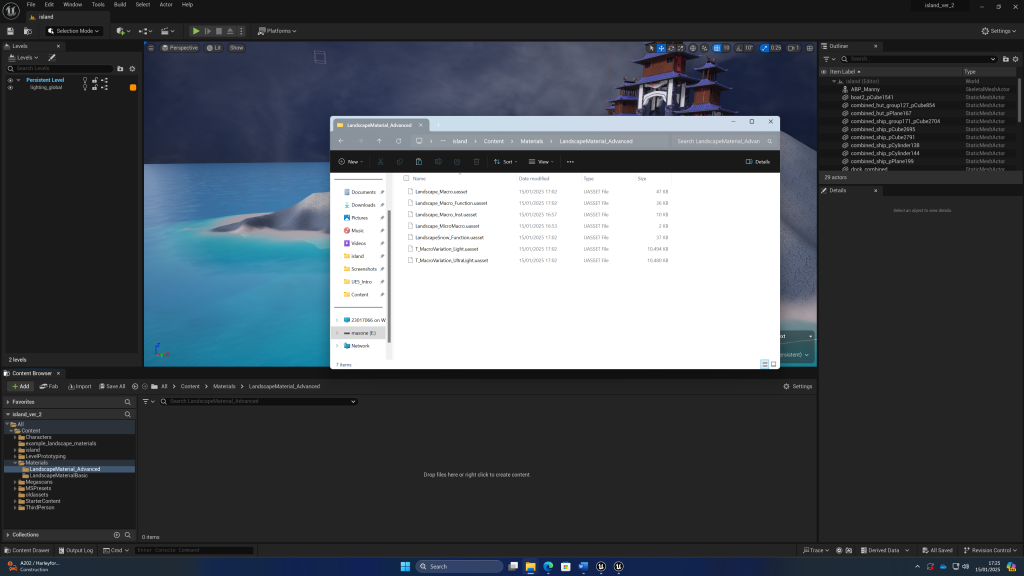This screenshot has width=1024, height=576.
Task: Click the Levels world composition edit icon
Action: [x=52, y=57]
